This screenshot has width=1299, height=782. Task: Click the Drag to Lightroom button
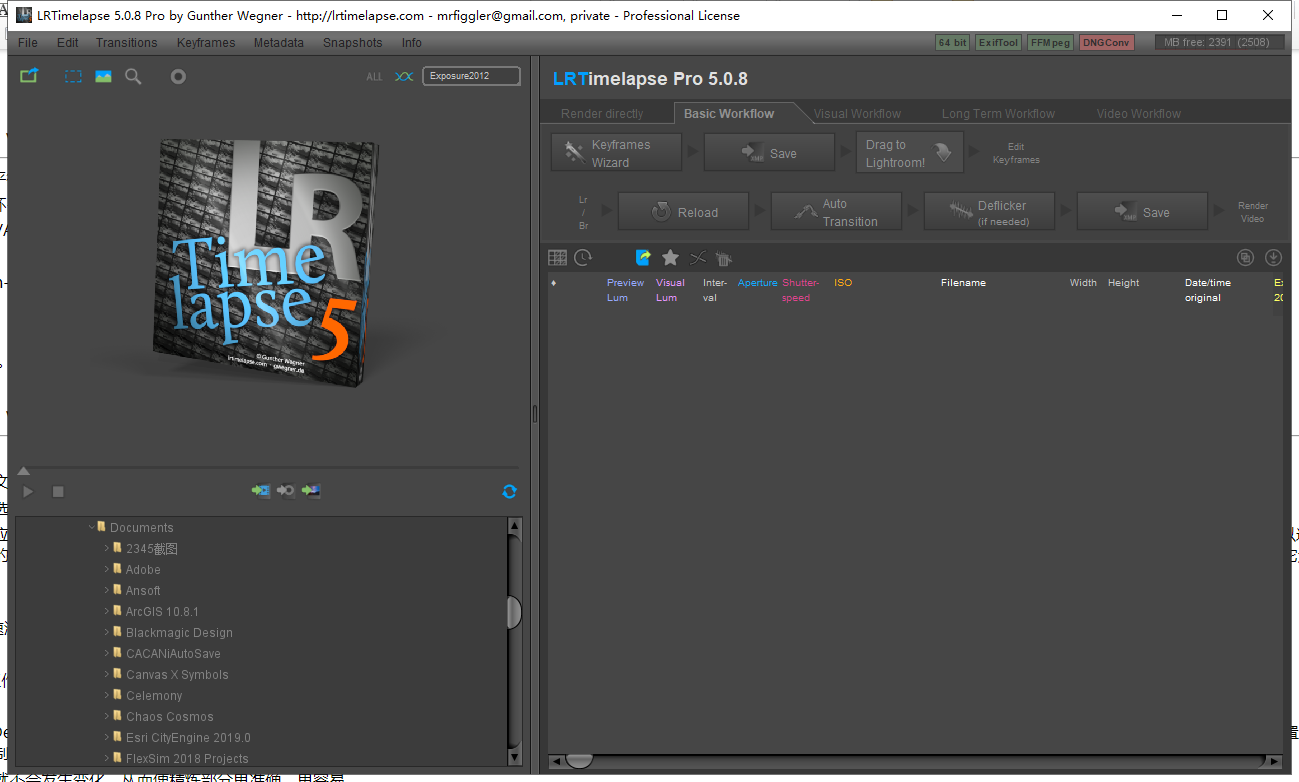click(910, 153)
